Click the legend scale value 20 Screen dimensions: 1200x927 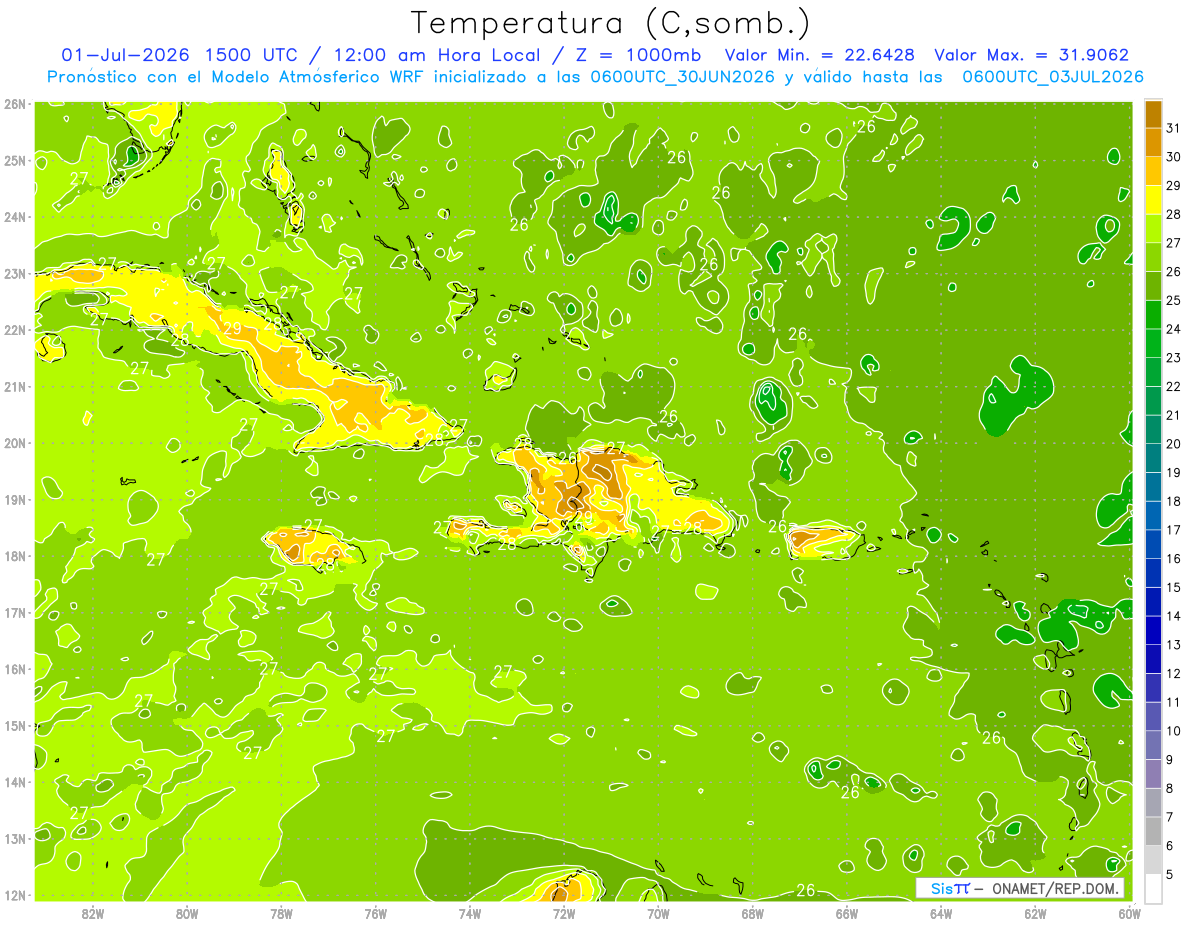click(x=1173, y=444)
